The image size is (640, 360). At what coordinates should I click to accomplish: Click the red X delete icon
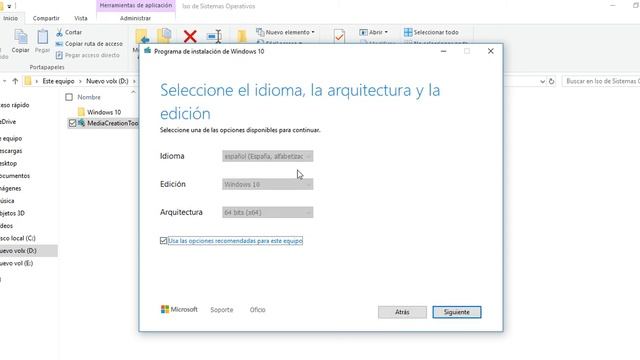click(190, 36)
